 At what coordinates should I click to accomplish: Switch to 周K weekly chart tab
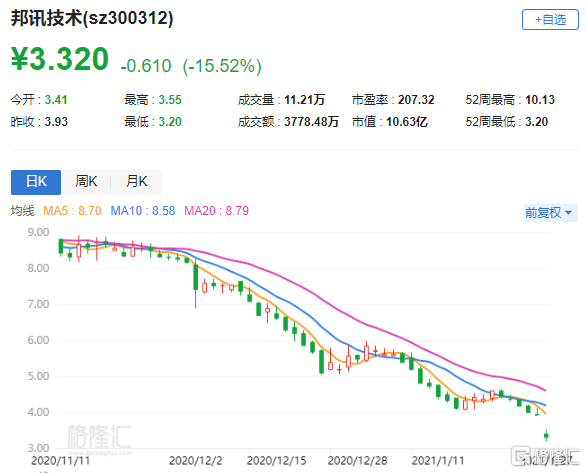86,182
